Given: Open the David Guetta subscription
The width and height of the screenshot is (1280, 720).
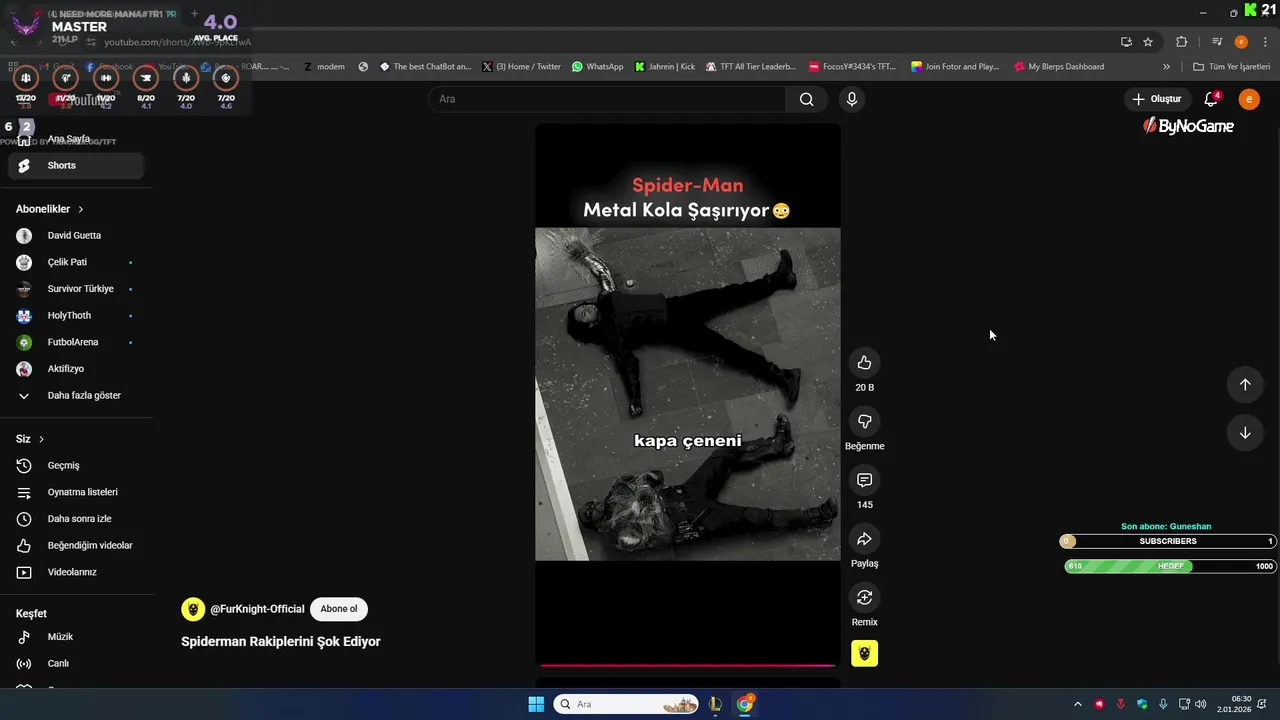Looking at the screenshot, I should (76, 236).
